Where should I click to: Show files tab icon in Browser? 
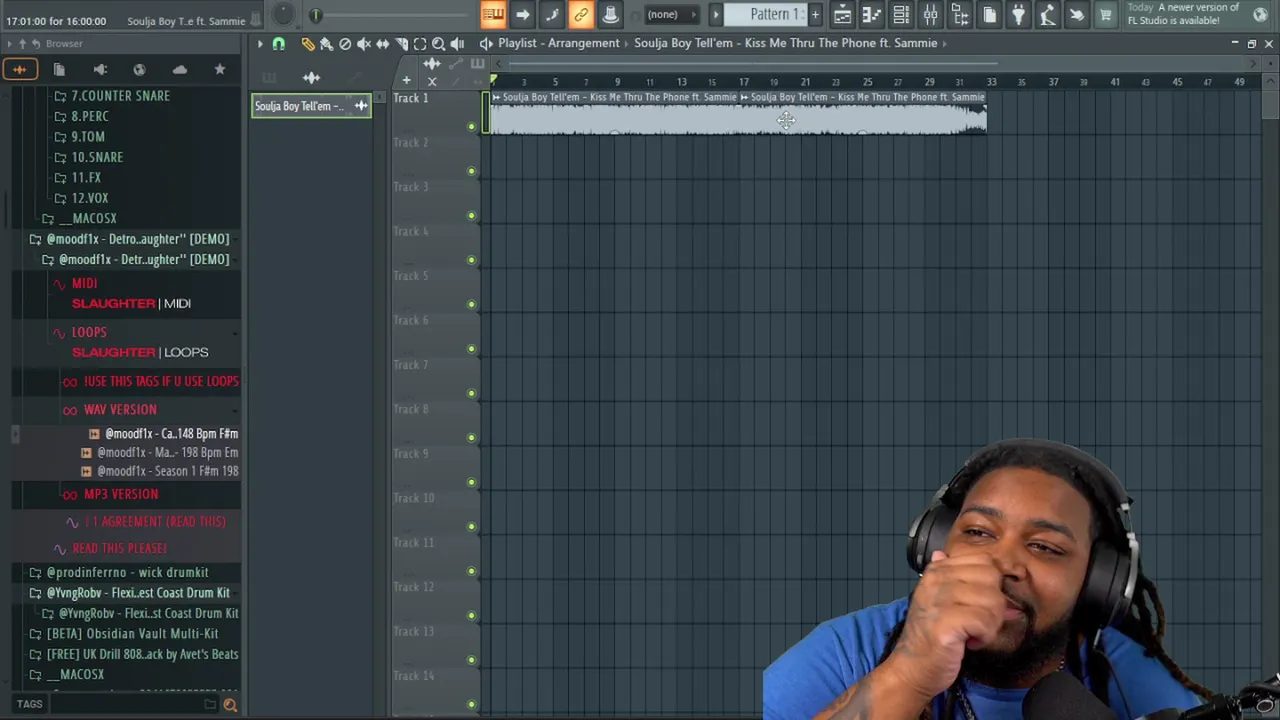[x=59, y=69]
